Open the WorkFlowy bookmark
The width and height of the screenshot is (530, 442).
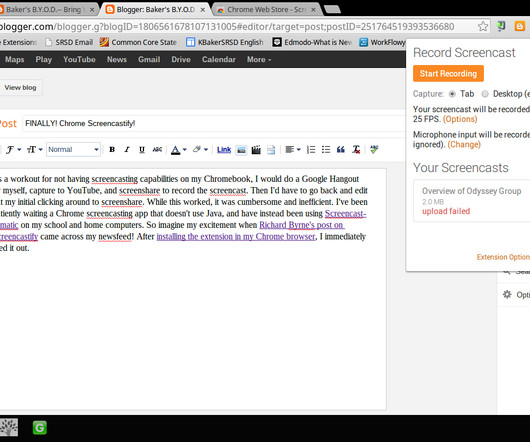(382, 42)
